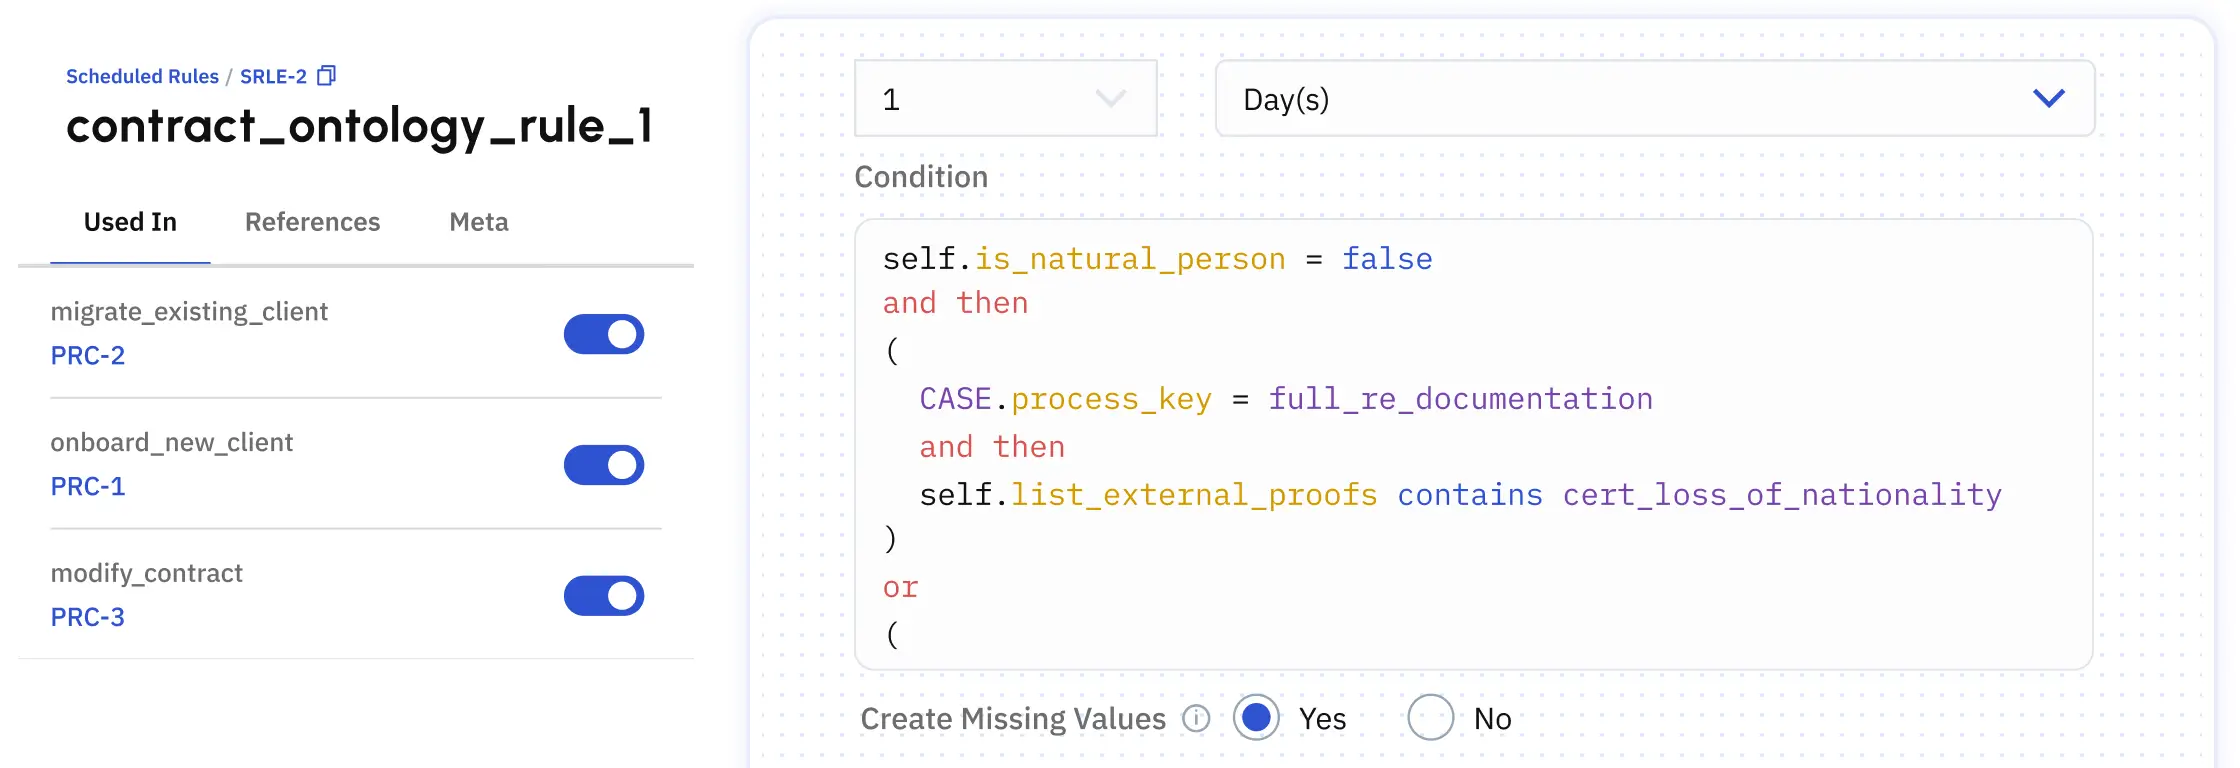Viewport: 2240px width, 768px height.
Task: Open process link PRC-3
Action: pos(88,617)
